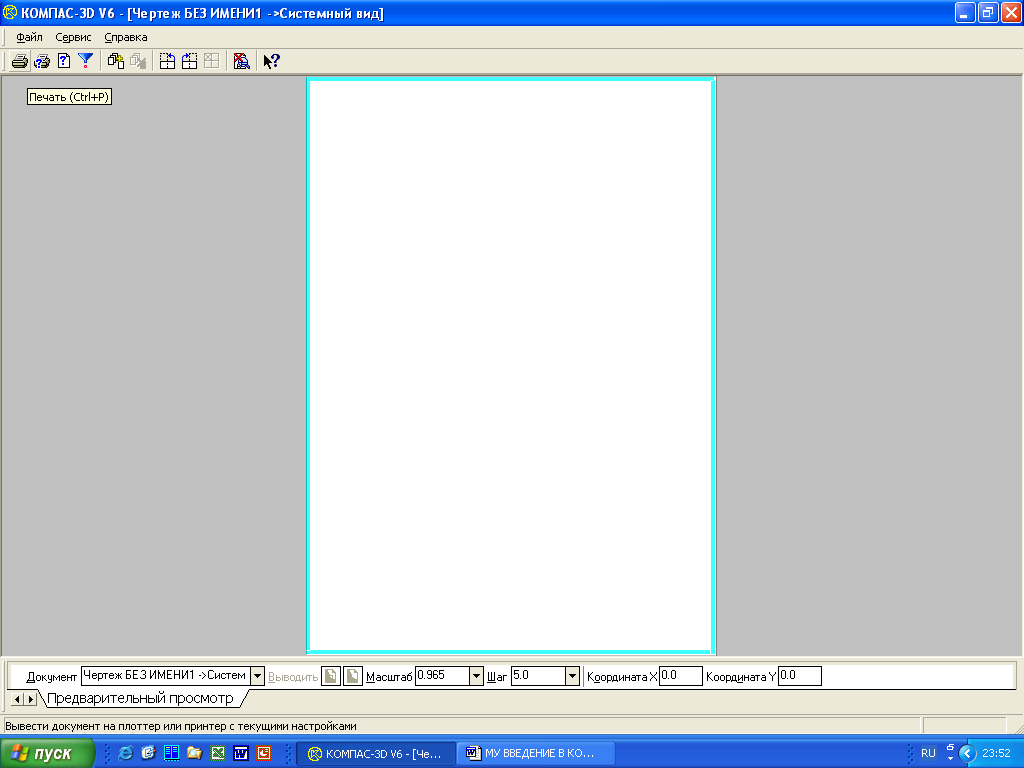The image size is (1024, 768).
Task: Expand the Документ dropdown arrow
Action: [x=257, y=676]
